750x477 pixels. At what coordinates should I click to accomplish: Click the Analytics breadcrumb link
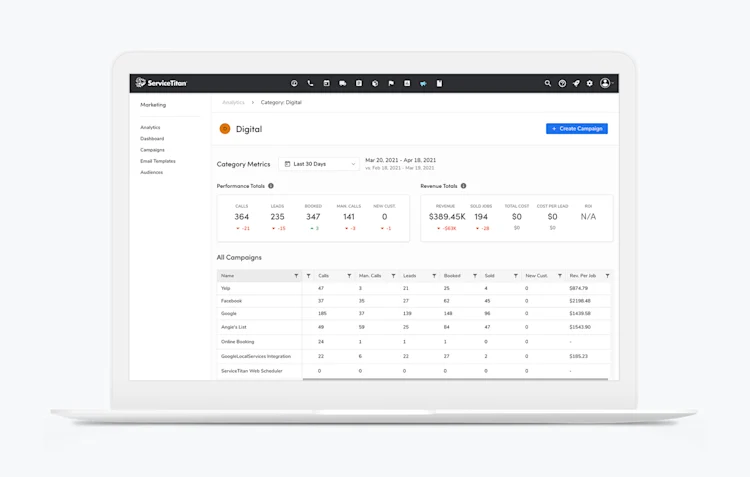pos(233,102)
